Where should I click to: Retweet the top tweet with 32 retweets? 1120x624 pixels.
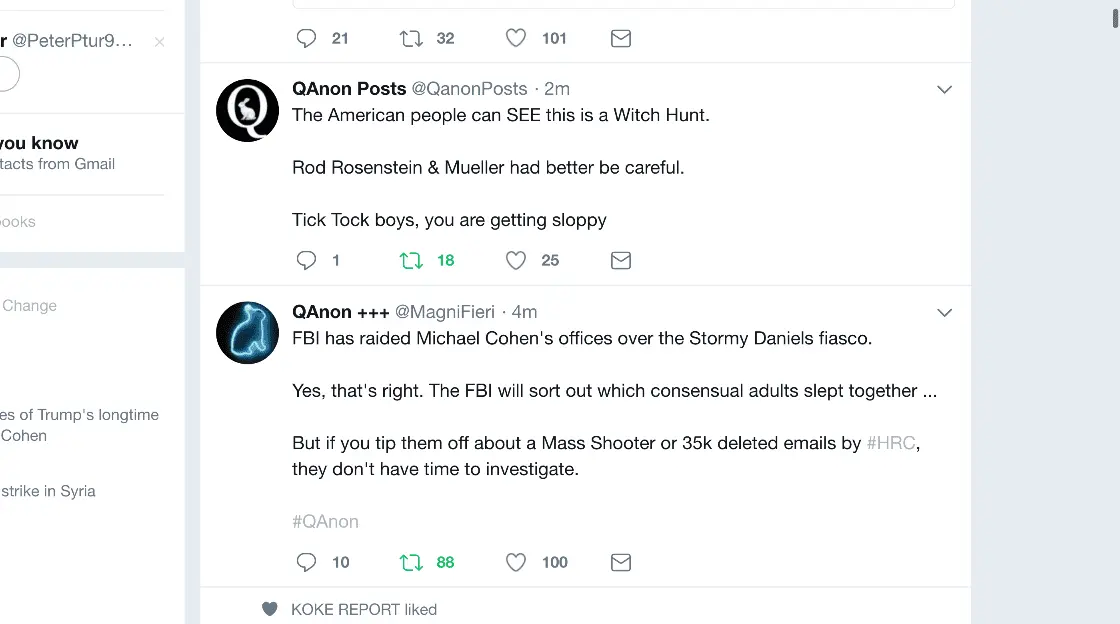point(411,39)
